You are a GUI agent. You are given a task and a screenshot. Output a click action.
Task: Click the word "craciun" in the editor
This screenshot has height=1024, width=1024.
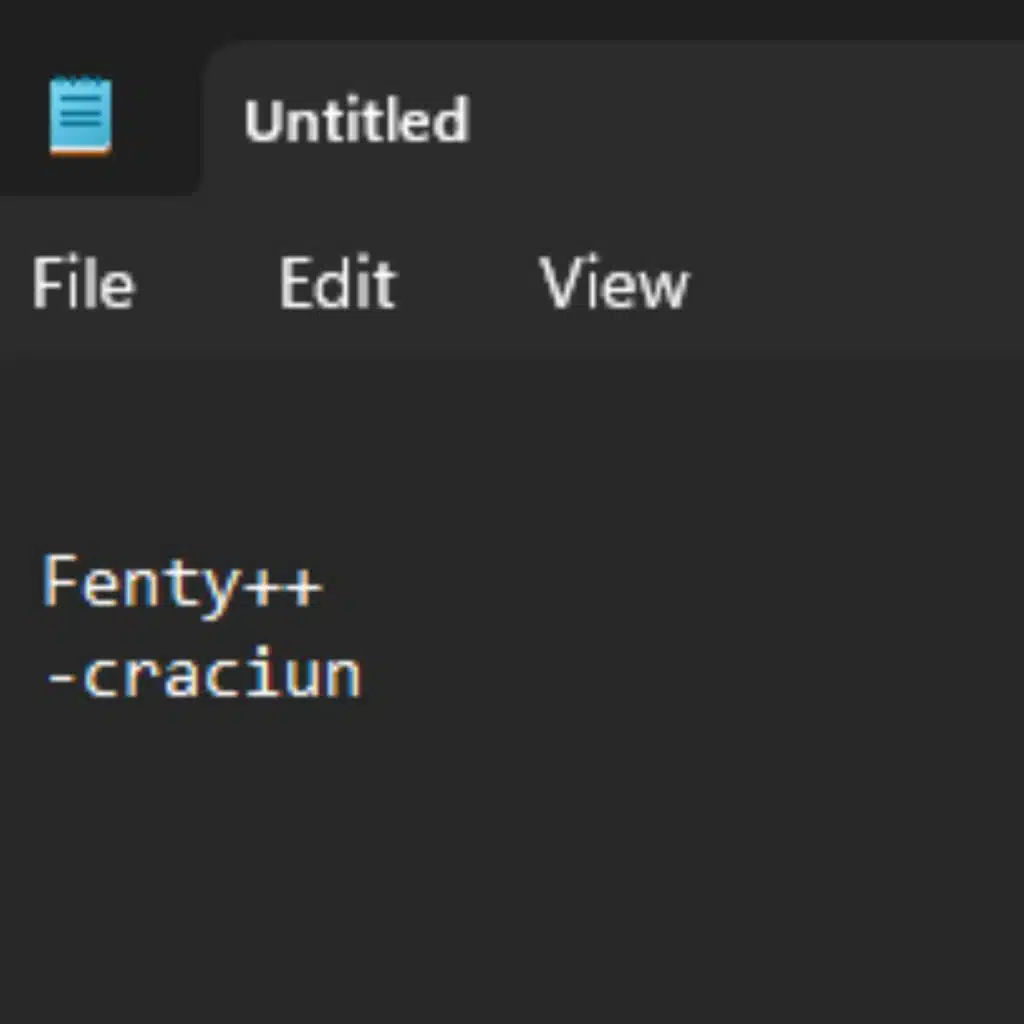(221, 676)
